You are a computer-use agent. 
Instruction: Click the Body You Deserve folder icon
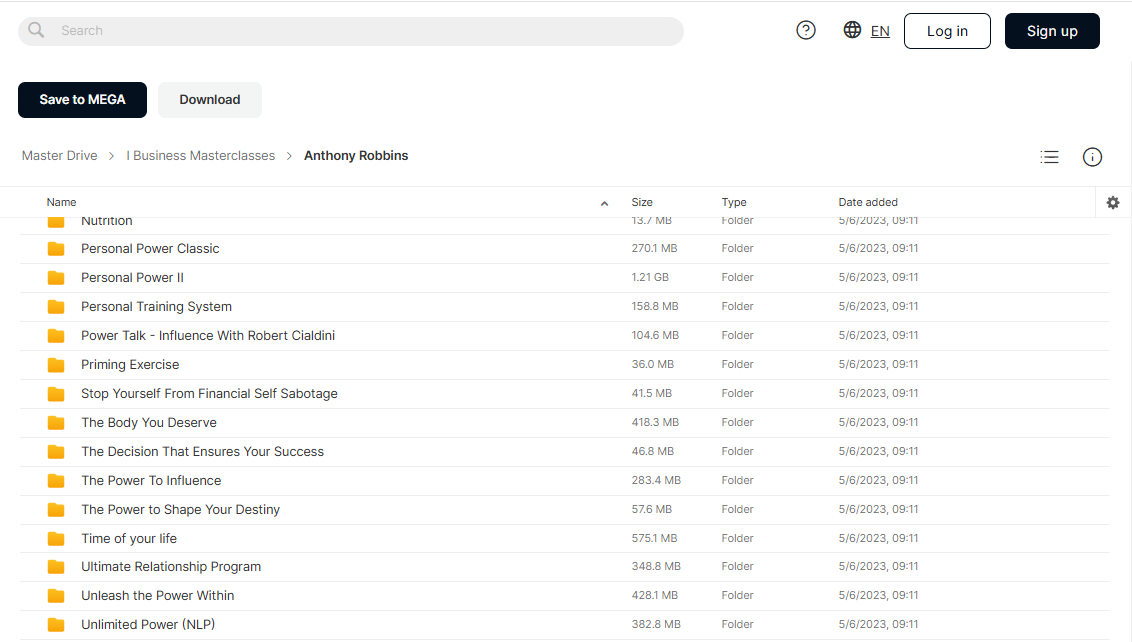(x=56, y=422)
